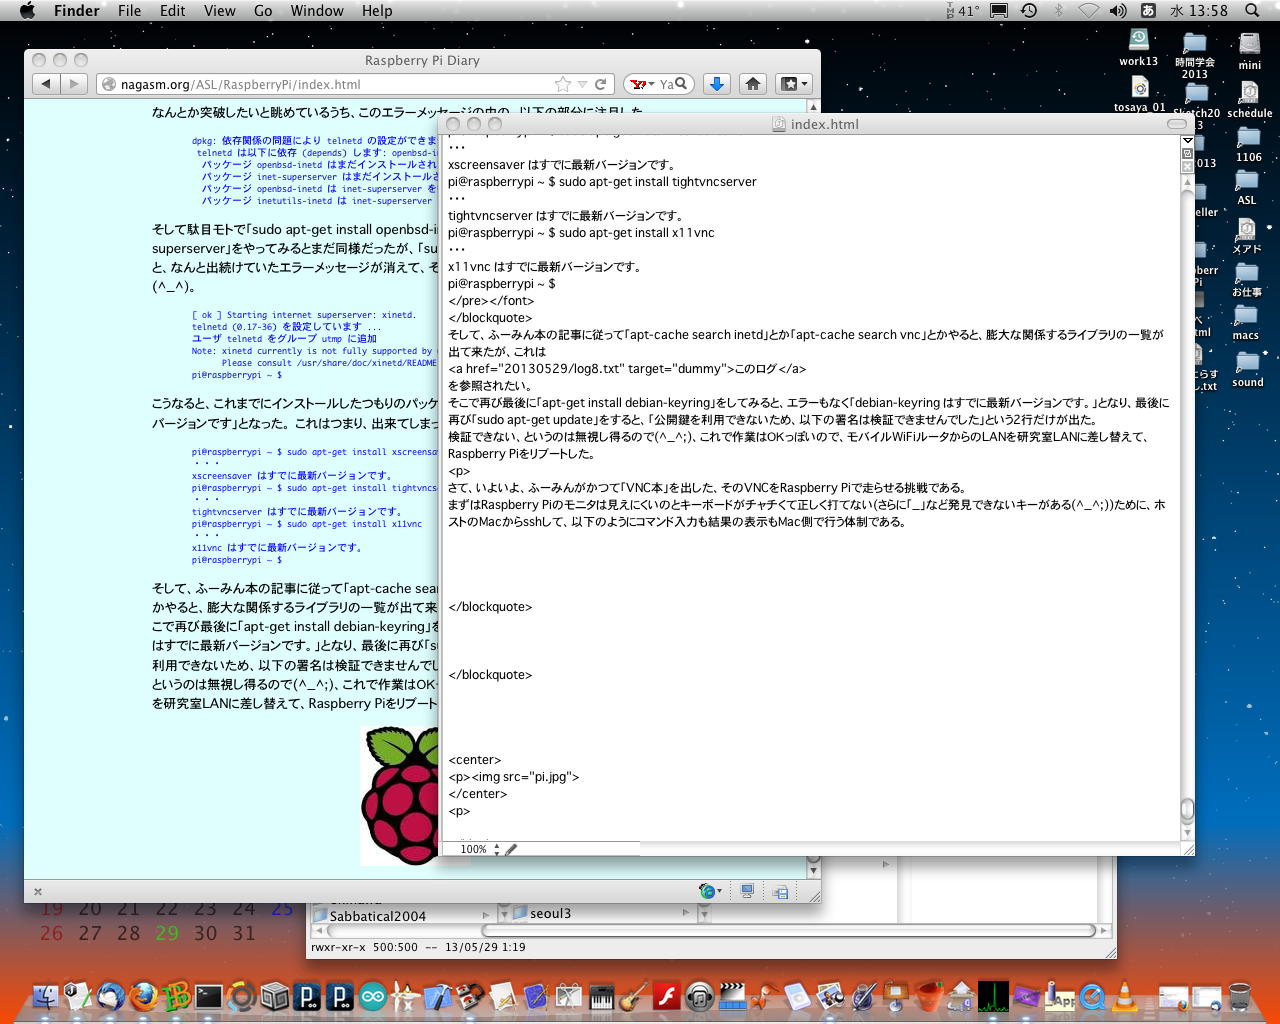This screenshot has width=1280, height=1024.
Task: Open the Trash in the Dock
Action: tap(1240, 996)
